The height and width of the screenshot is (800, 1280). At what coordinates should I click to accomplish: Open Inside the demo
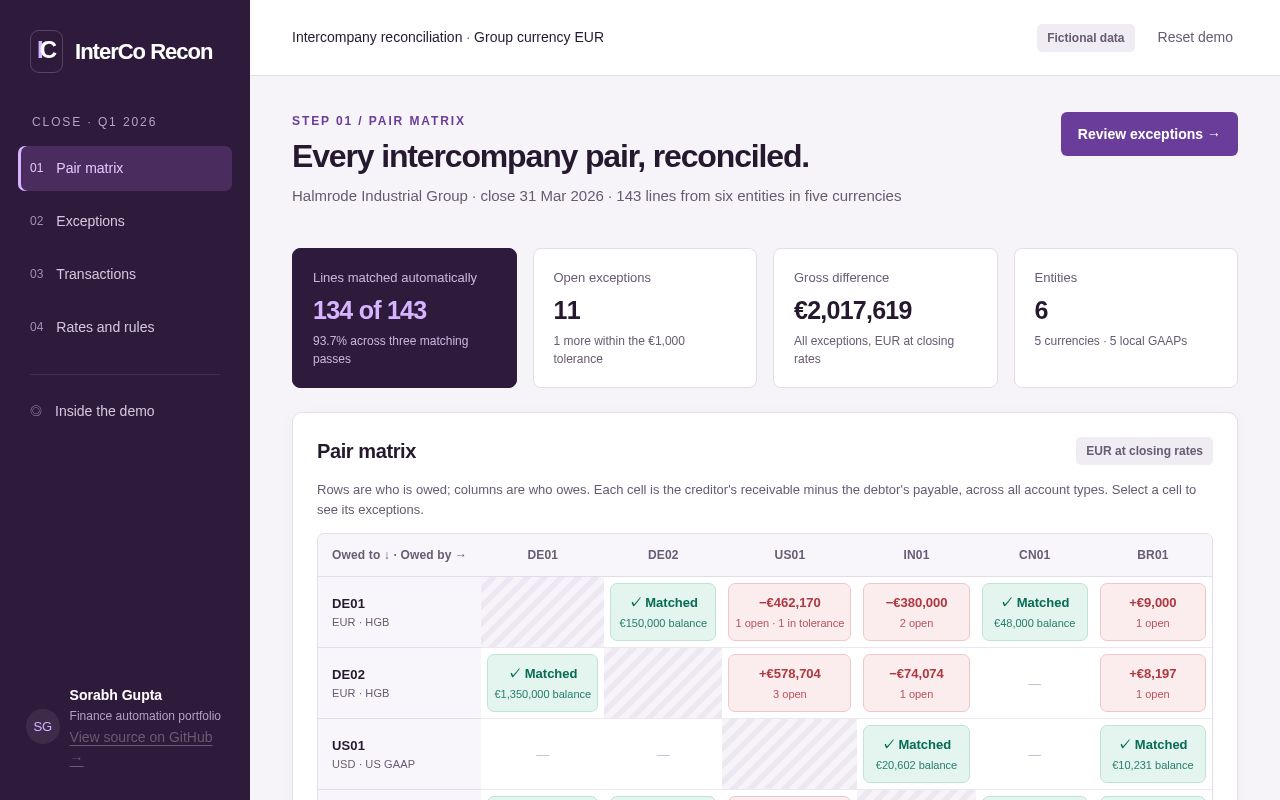[125, 411]
